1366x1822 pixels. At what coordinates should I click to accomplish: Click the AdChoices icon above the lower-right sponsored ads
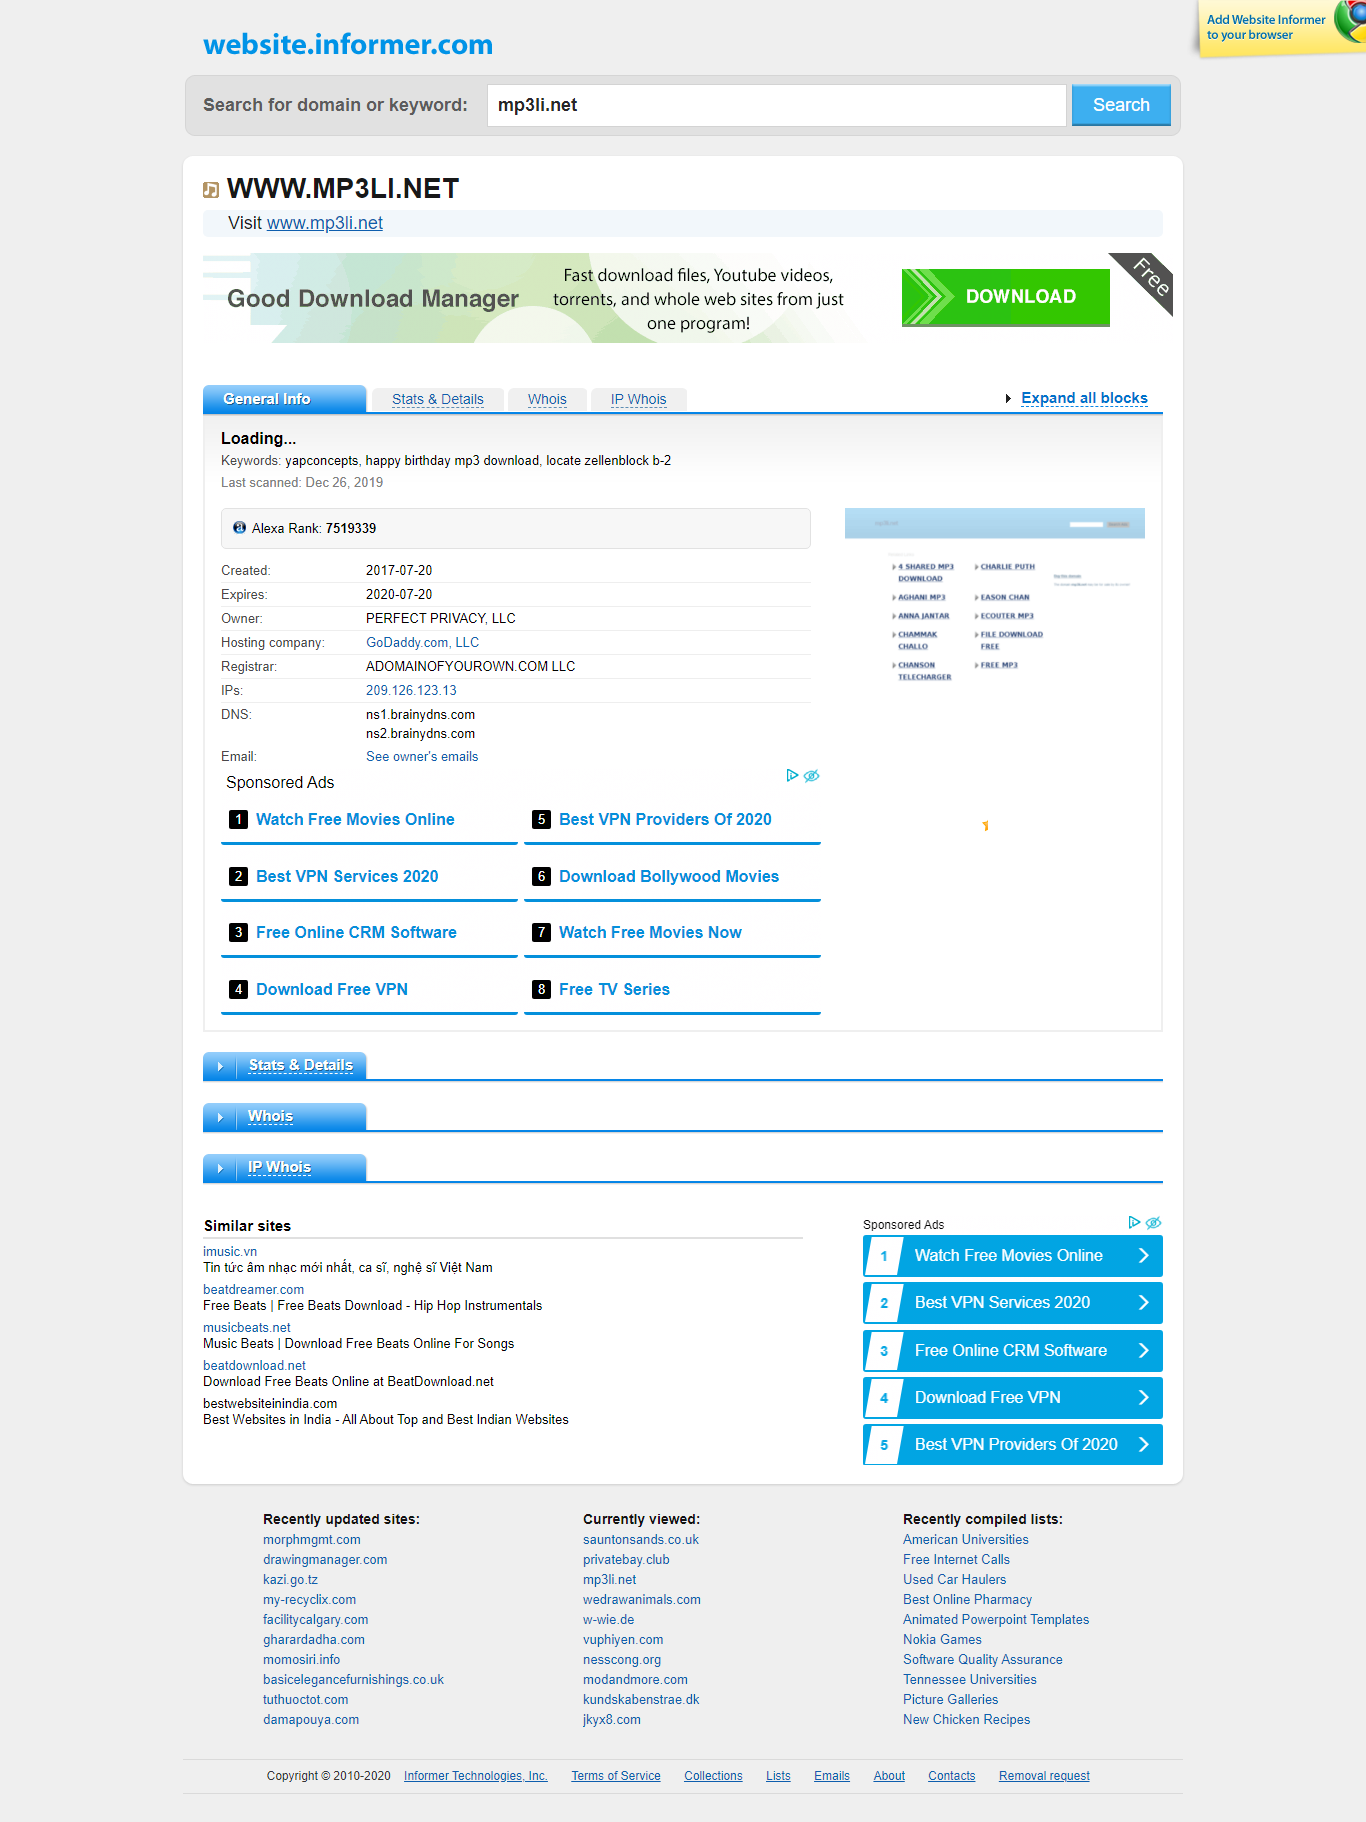(1134, 1222)
